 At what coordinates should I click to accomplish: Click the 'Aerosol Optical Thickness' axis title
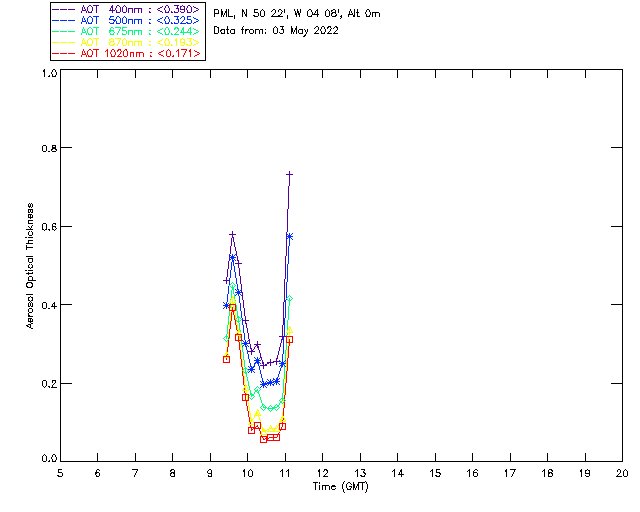tap(30, 266)
